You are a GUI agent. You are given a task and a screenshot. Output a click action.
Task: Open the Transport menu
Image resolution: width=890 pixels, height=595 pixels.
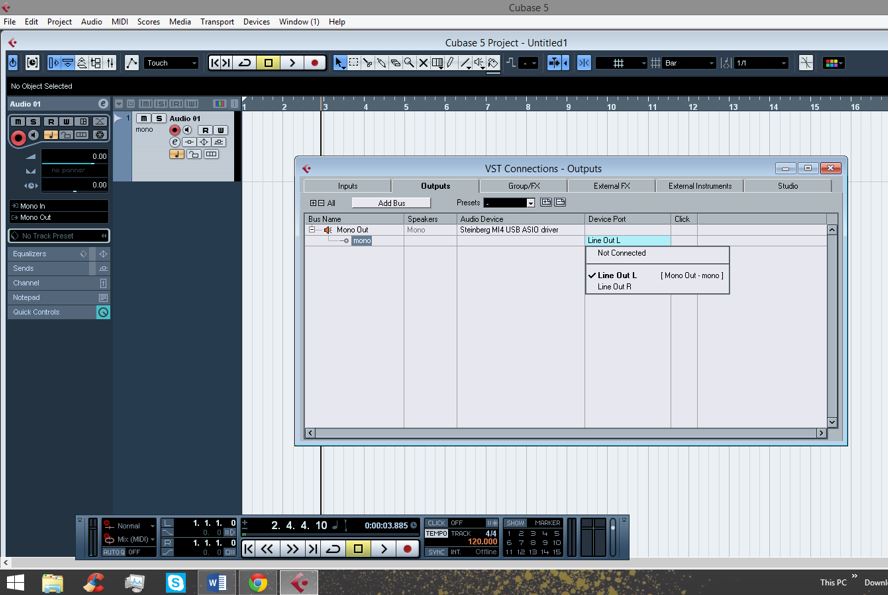tap(217, 22)
